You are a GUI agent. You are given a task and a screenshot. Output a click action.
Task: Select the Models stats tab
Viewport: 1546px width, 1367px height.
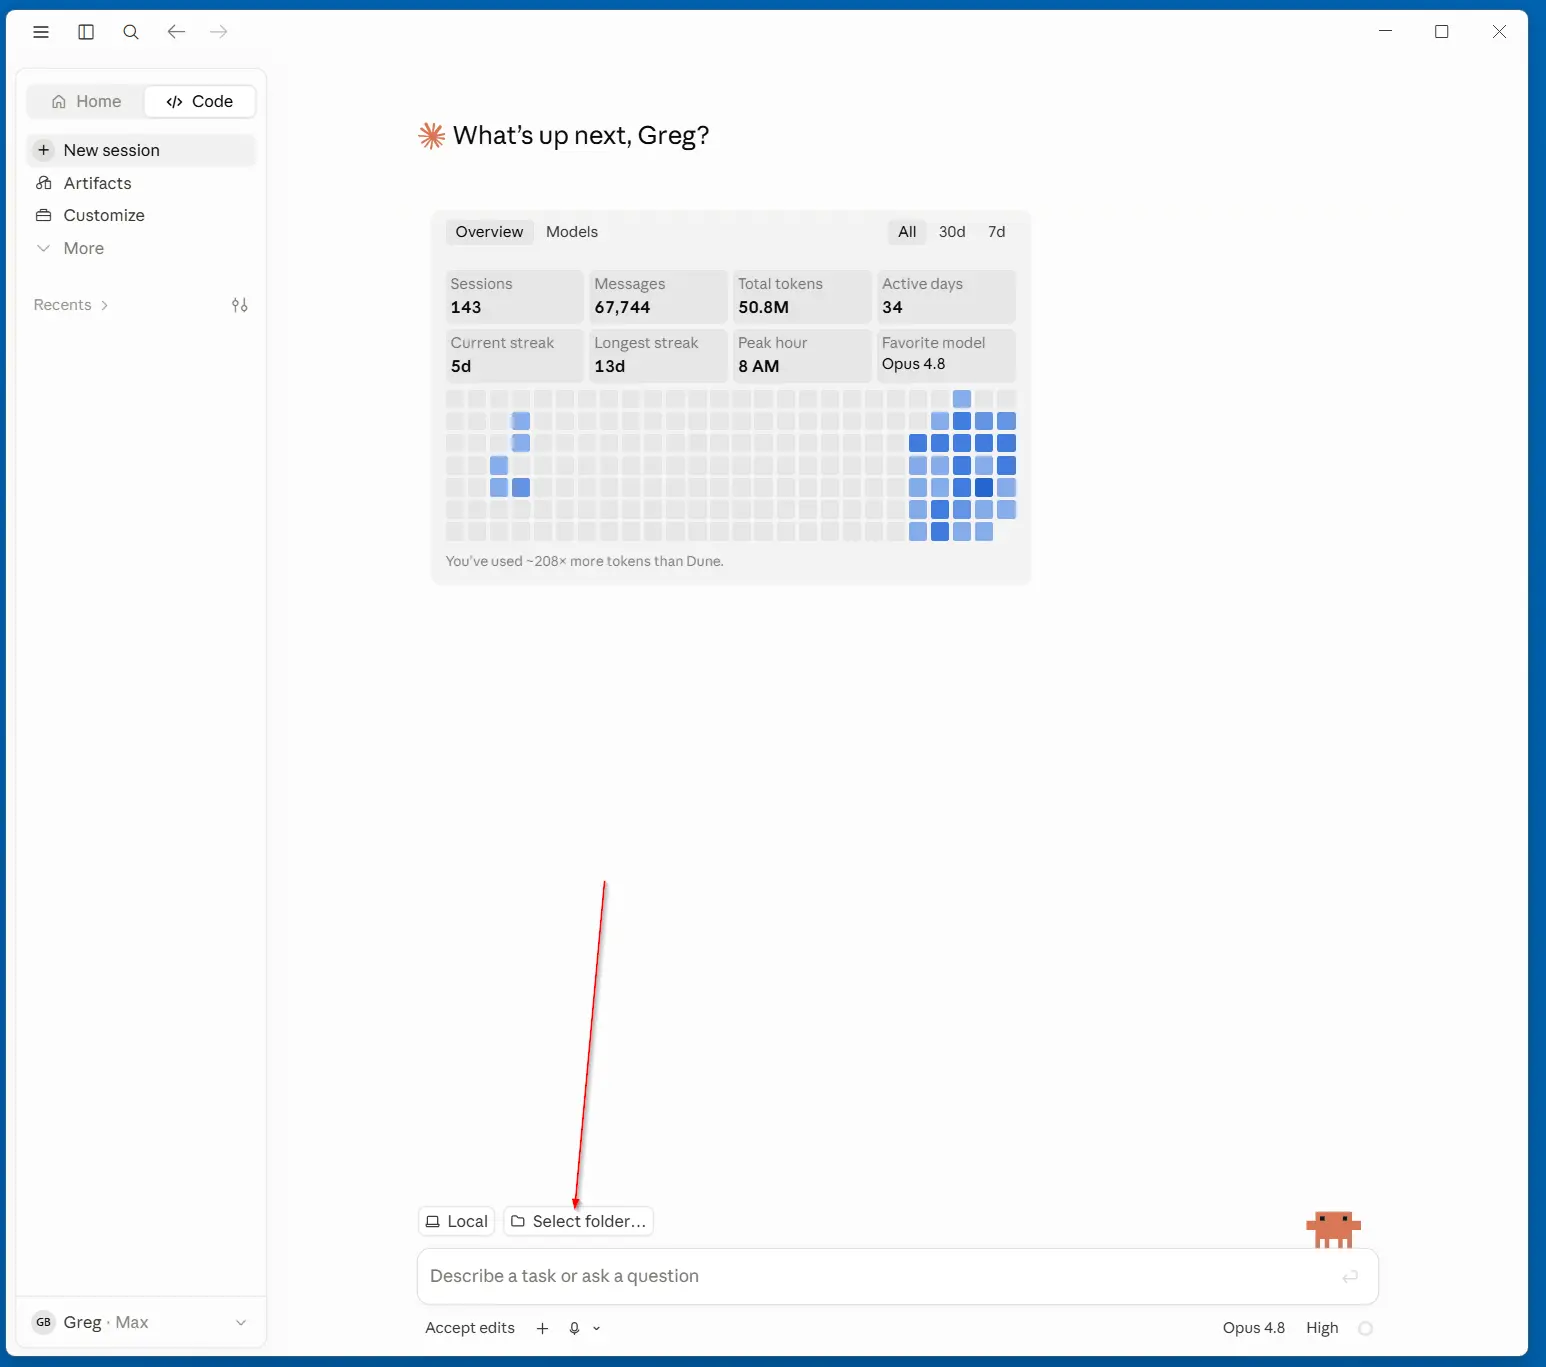coord(572,232)
